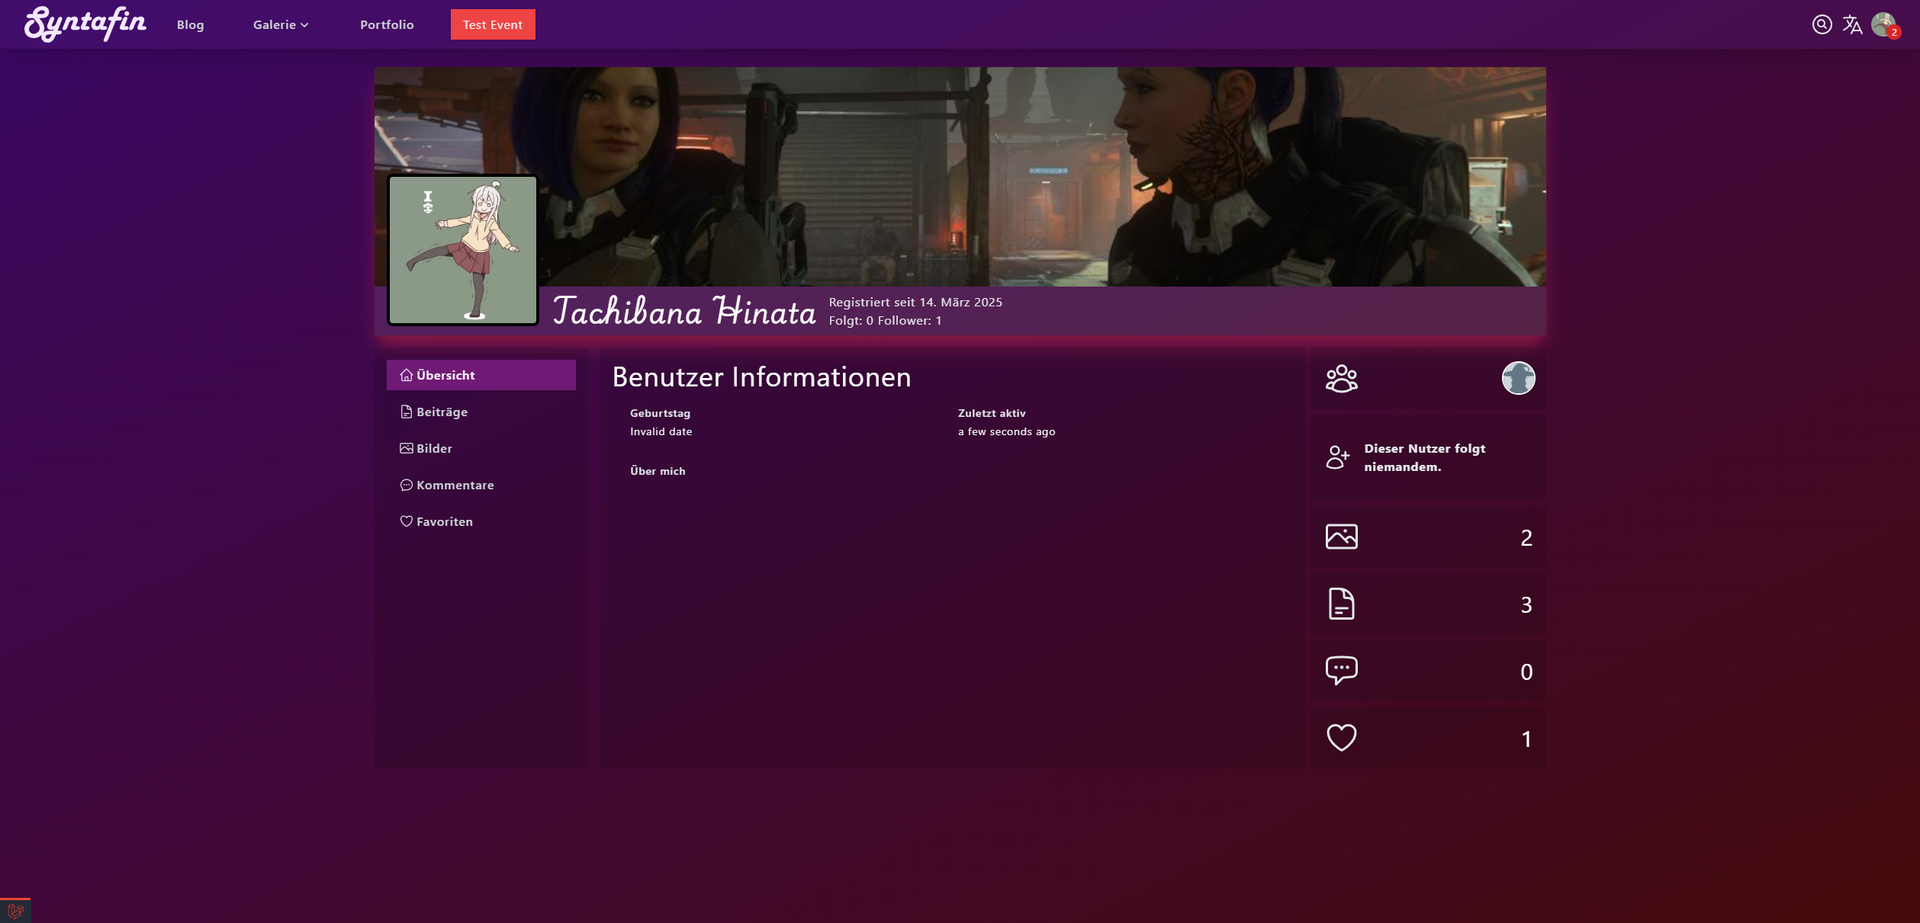Open the search icon in header
This screenshot has width=1920, height=923.
click(1821, 25)
